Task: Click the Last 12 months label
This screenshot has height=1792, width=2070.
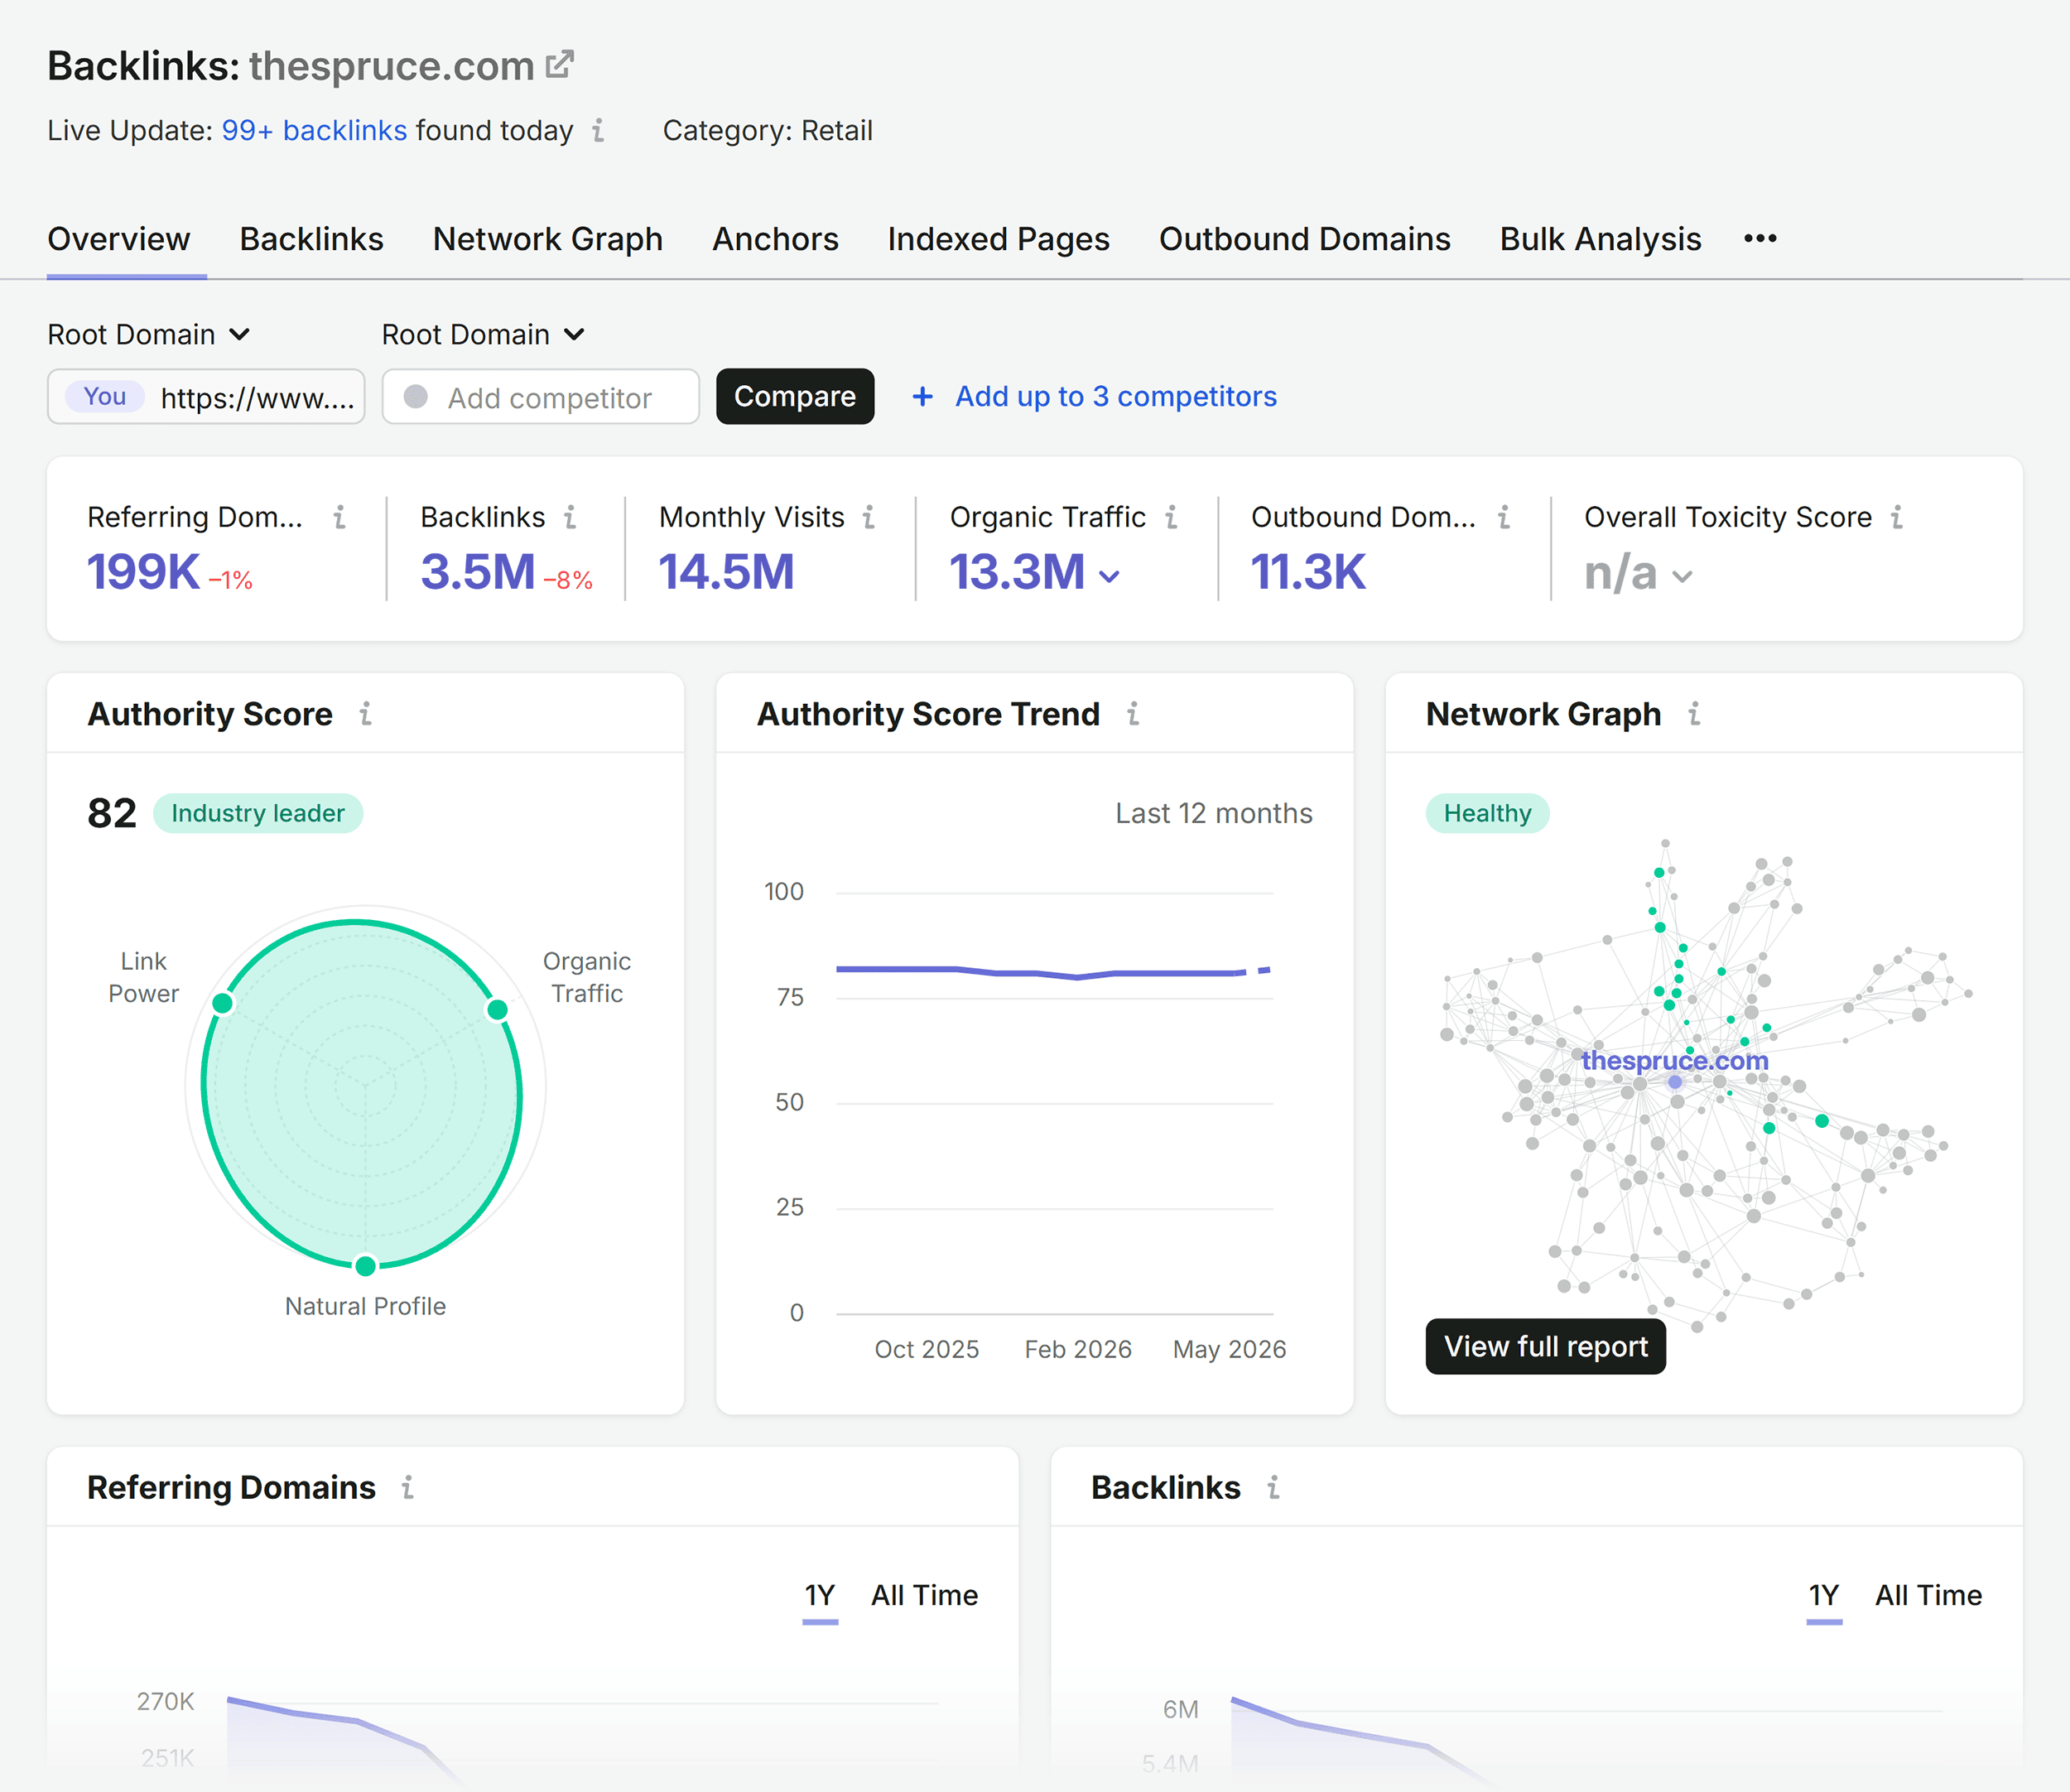Action: click(x=1214, y=813)
